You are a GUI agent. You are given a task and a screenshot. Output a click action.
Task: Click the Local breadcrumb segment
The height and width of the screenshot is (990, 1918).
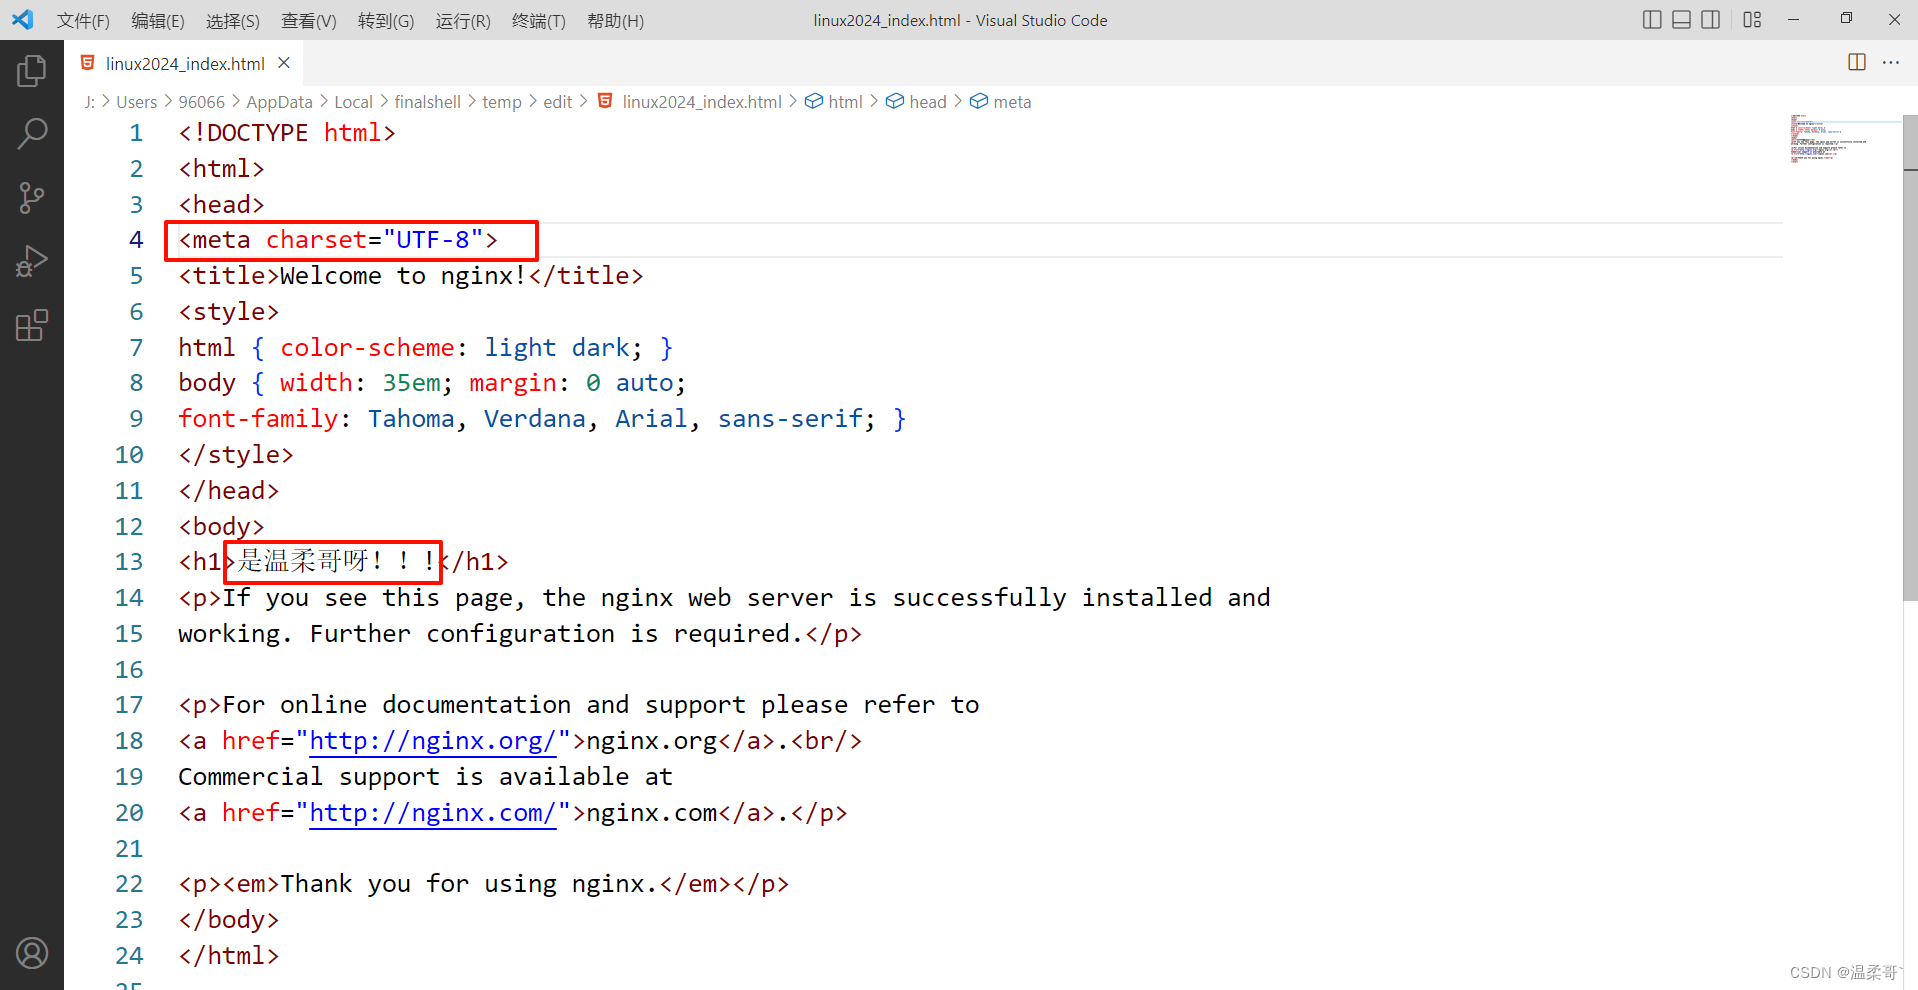pos(353,102)
